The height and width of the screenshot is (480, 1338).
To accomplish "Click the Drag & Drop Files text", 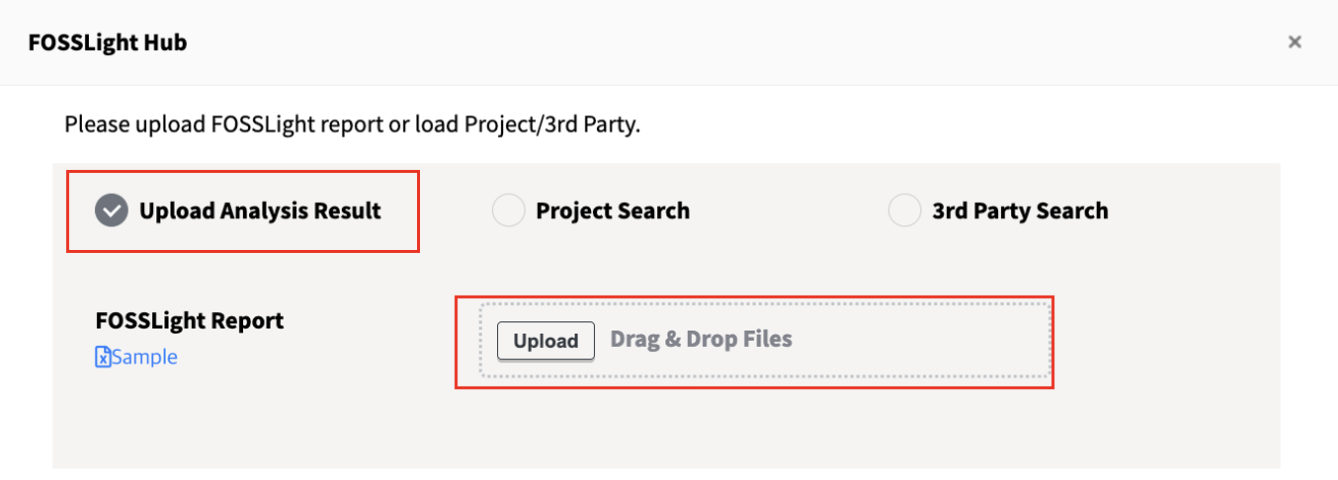I will 701,339.
